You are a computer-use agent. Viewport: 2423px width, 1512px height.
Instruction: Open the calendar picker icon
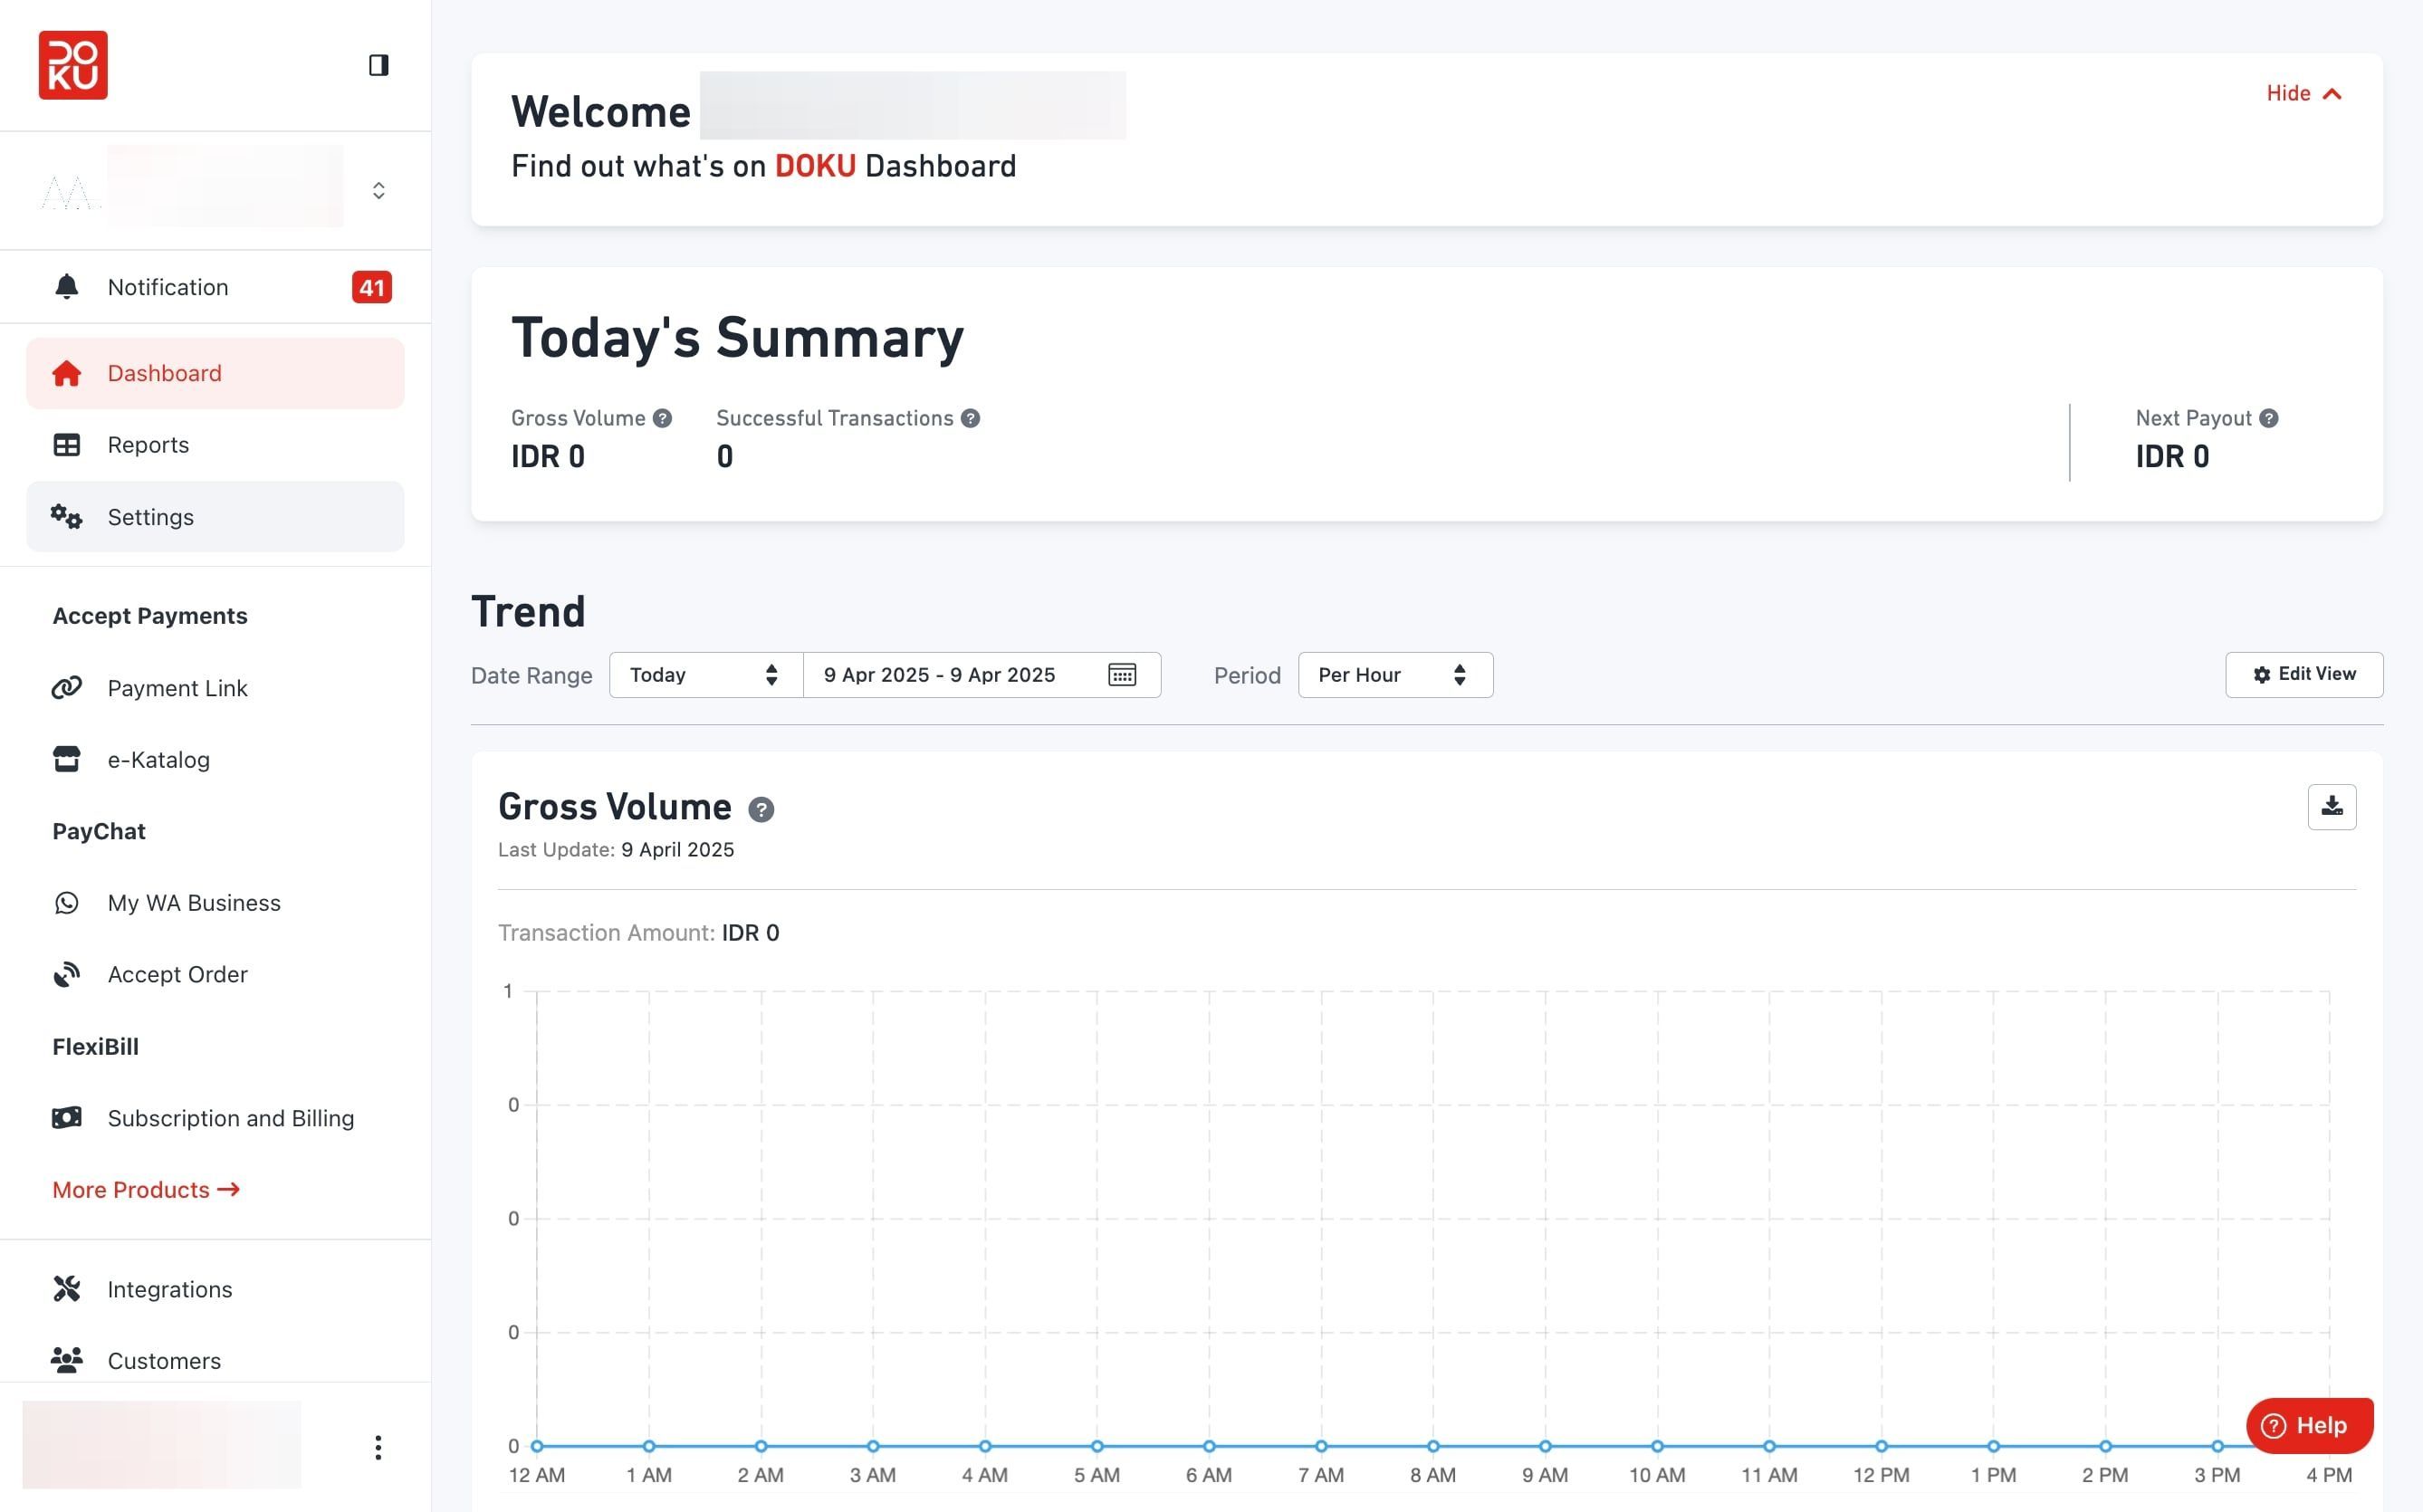(1122, 675)
